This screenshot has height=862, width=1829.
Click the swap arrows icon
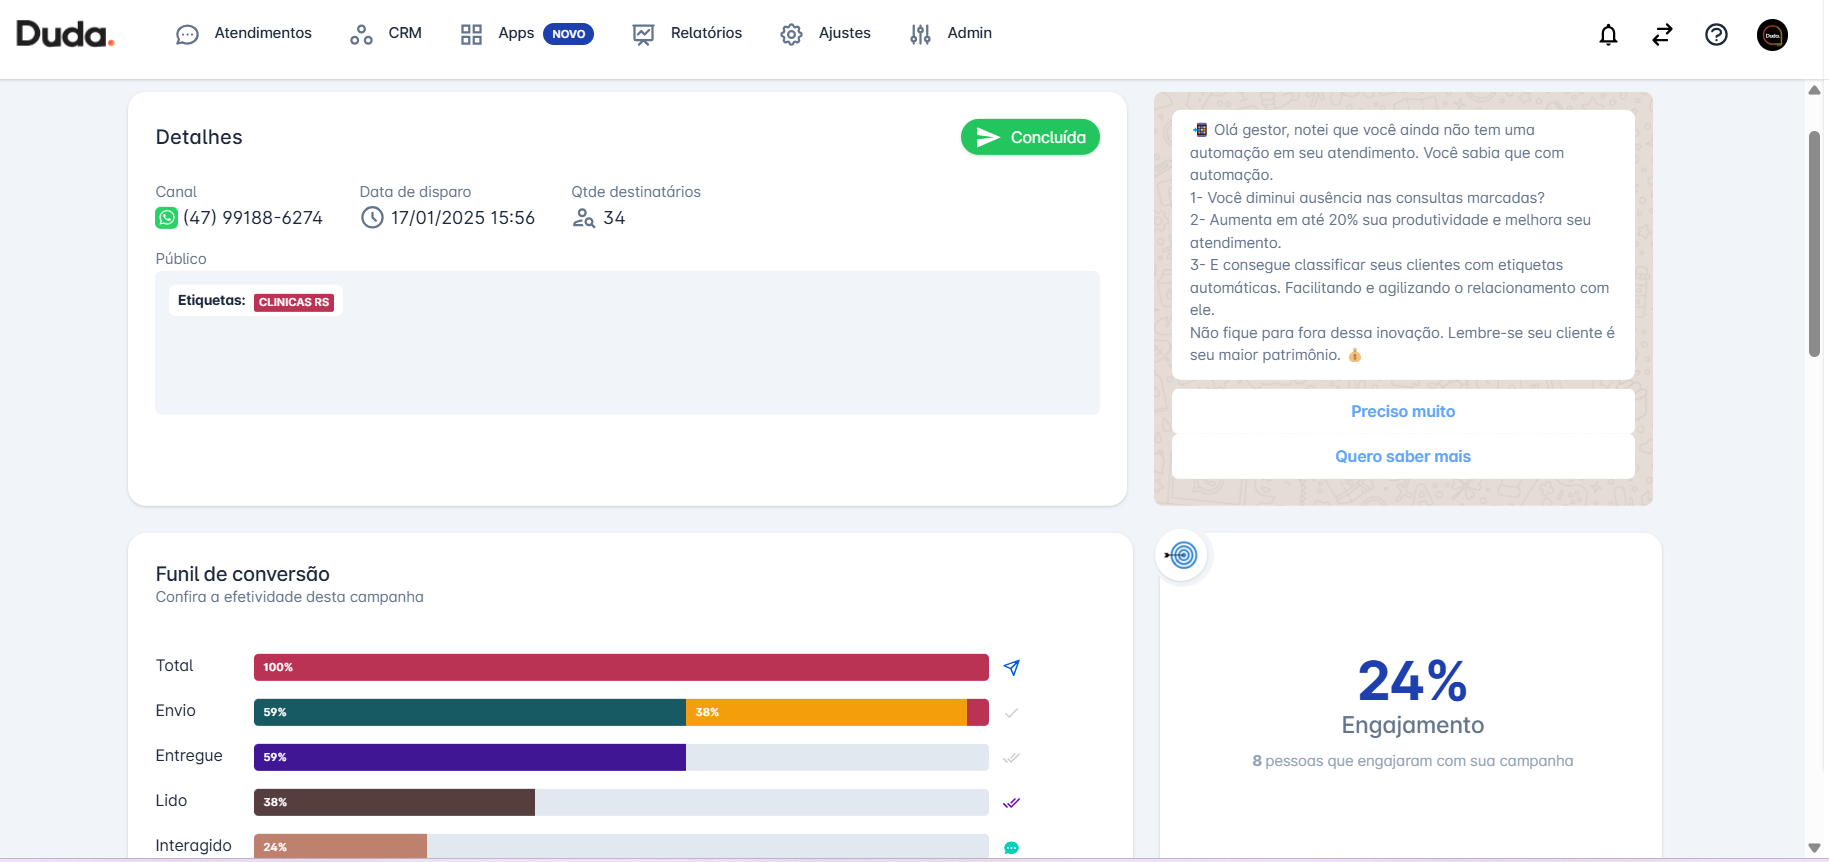coord(1662,35)
